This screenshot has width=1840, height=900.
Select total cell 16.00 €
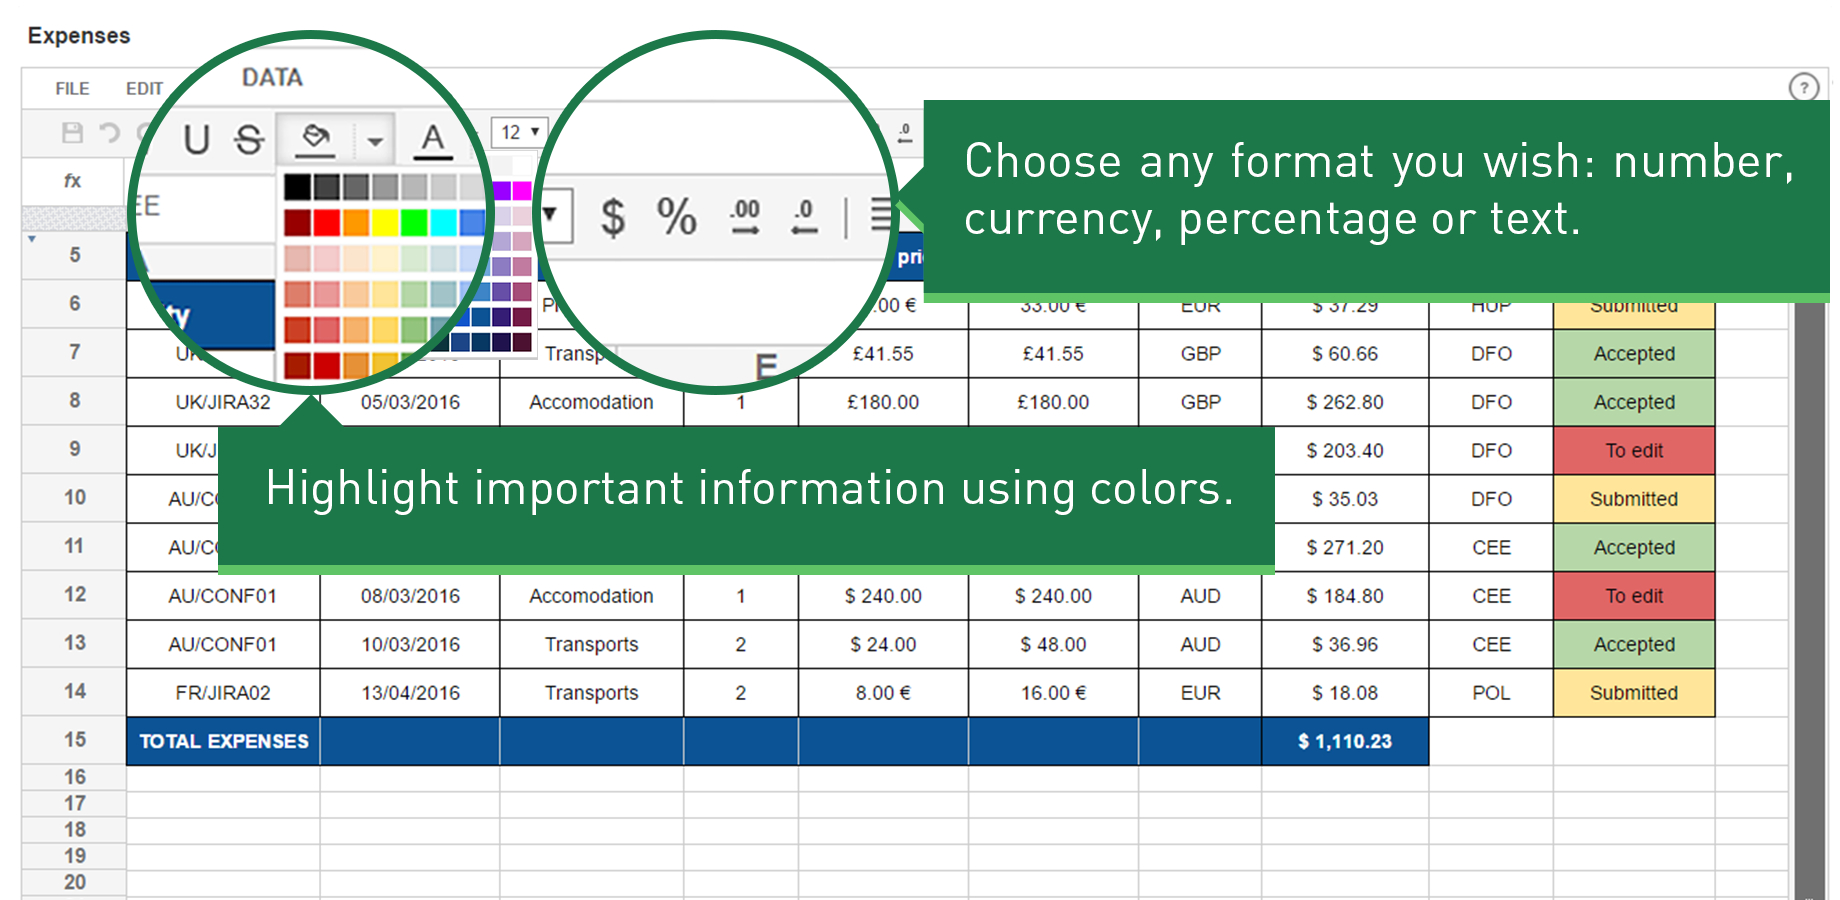click(1053, 693)
